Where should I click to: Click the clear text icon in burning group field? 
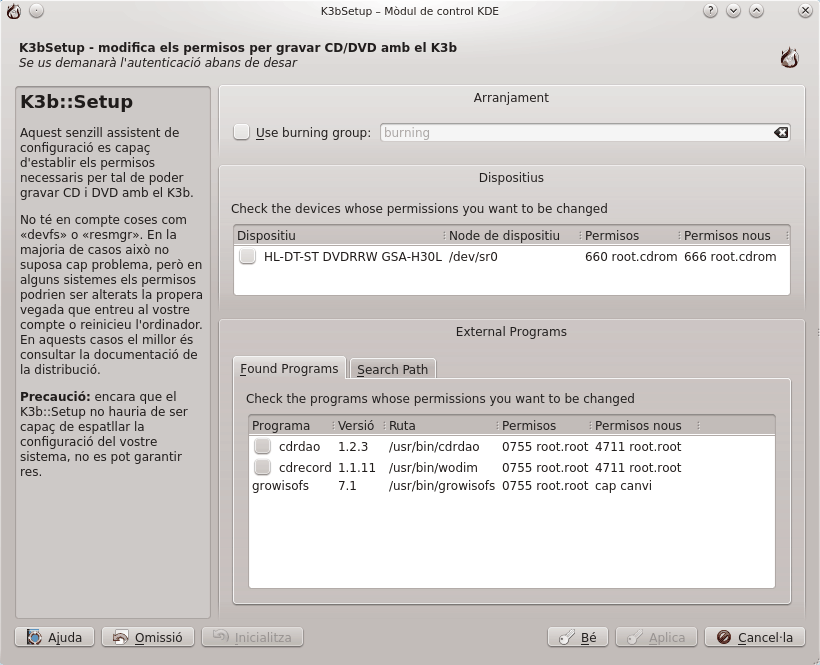point(781,133)
